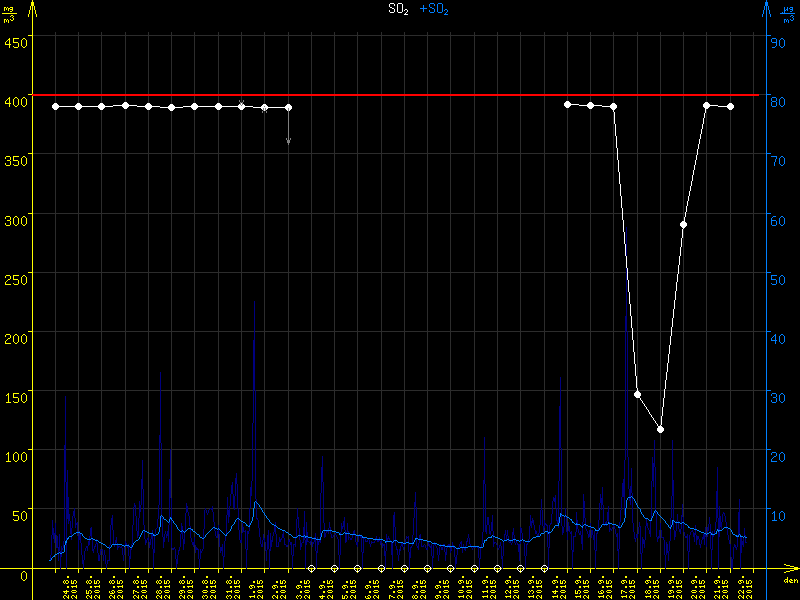The height and width of the screenshot is (600, 800).
Task: Click the last yellow circle marker on x-axis
Action: (x=544, y=568)
